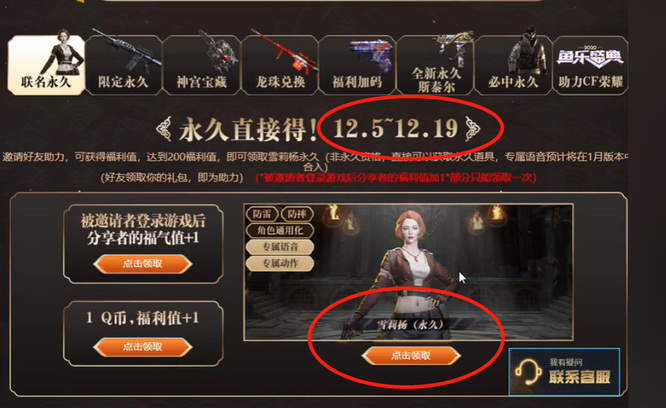The height and width of the screenshot is (408, 666).
Task: Open the 全新永久斯泰尔 tab
Action: (435, 65)
